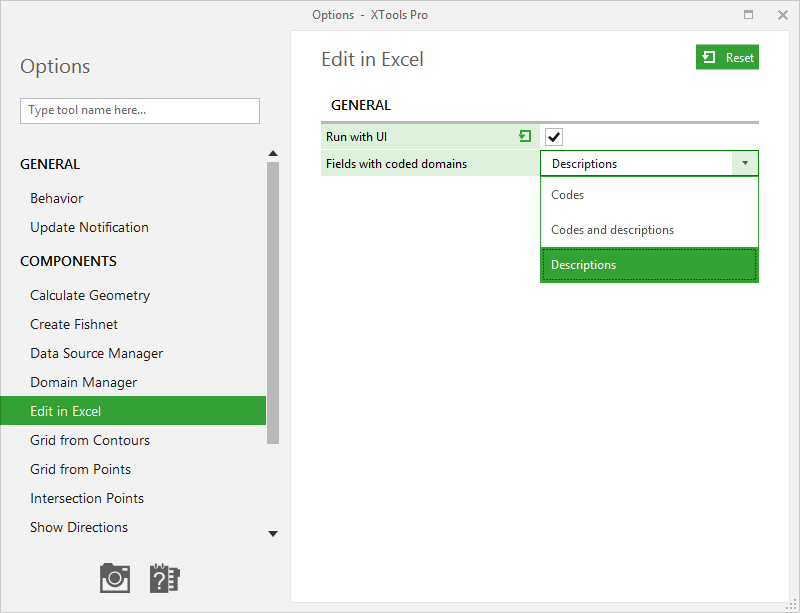Go to Domain Manager options
Screen dimensions: 800x613
[83, 382]
